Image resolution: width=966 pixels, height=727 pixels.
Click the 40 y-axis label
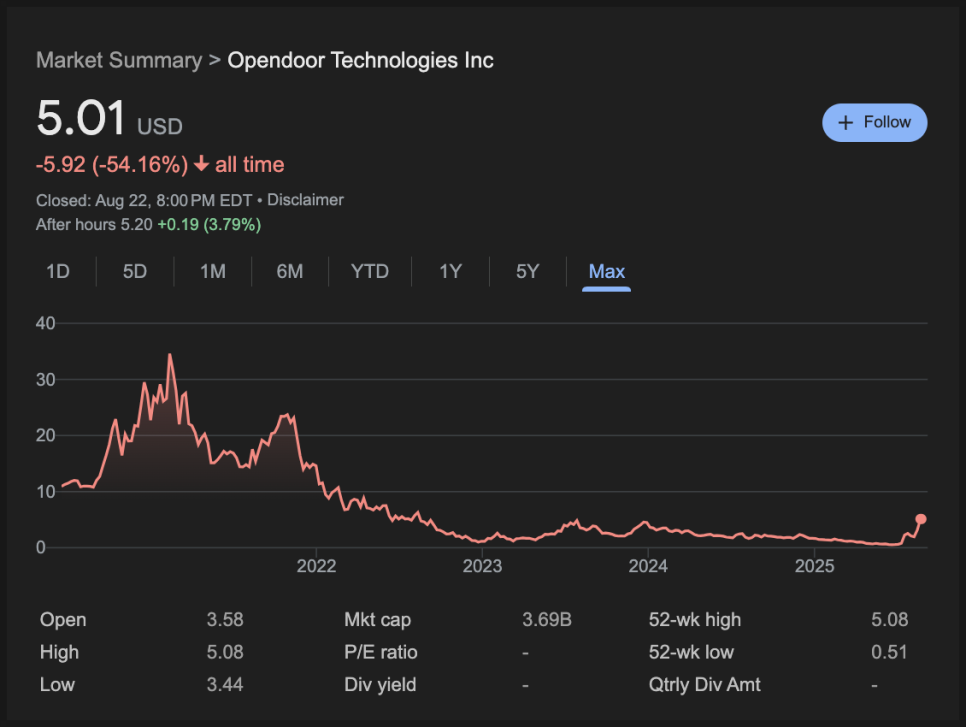(x=46, y=323)
